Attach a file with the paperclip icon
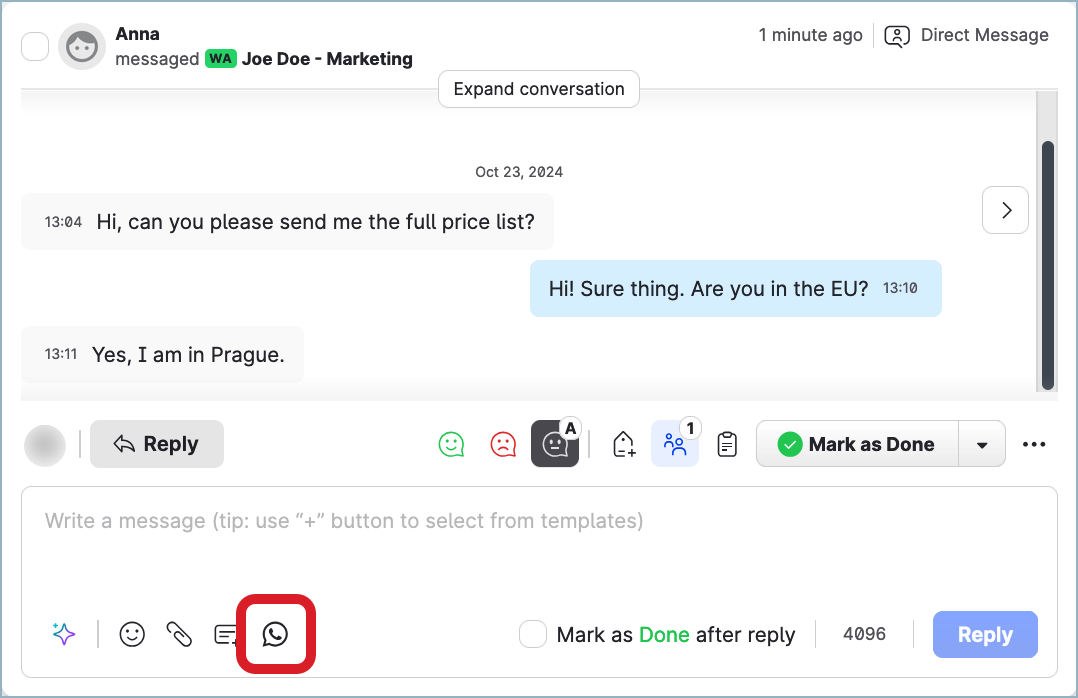 (x=179, y=634)
